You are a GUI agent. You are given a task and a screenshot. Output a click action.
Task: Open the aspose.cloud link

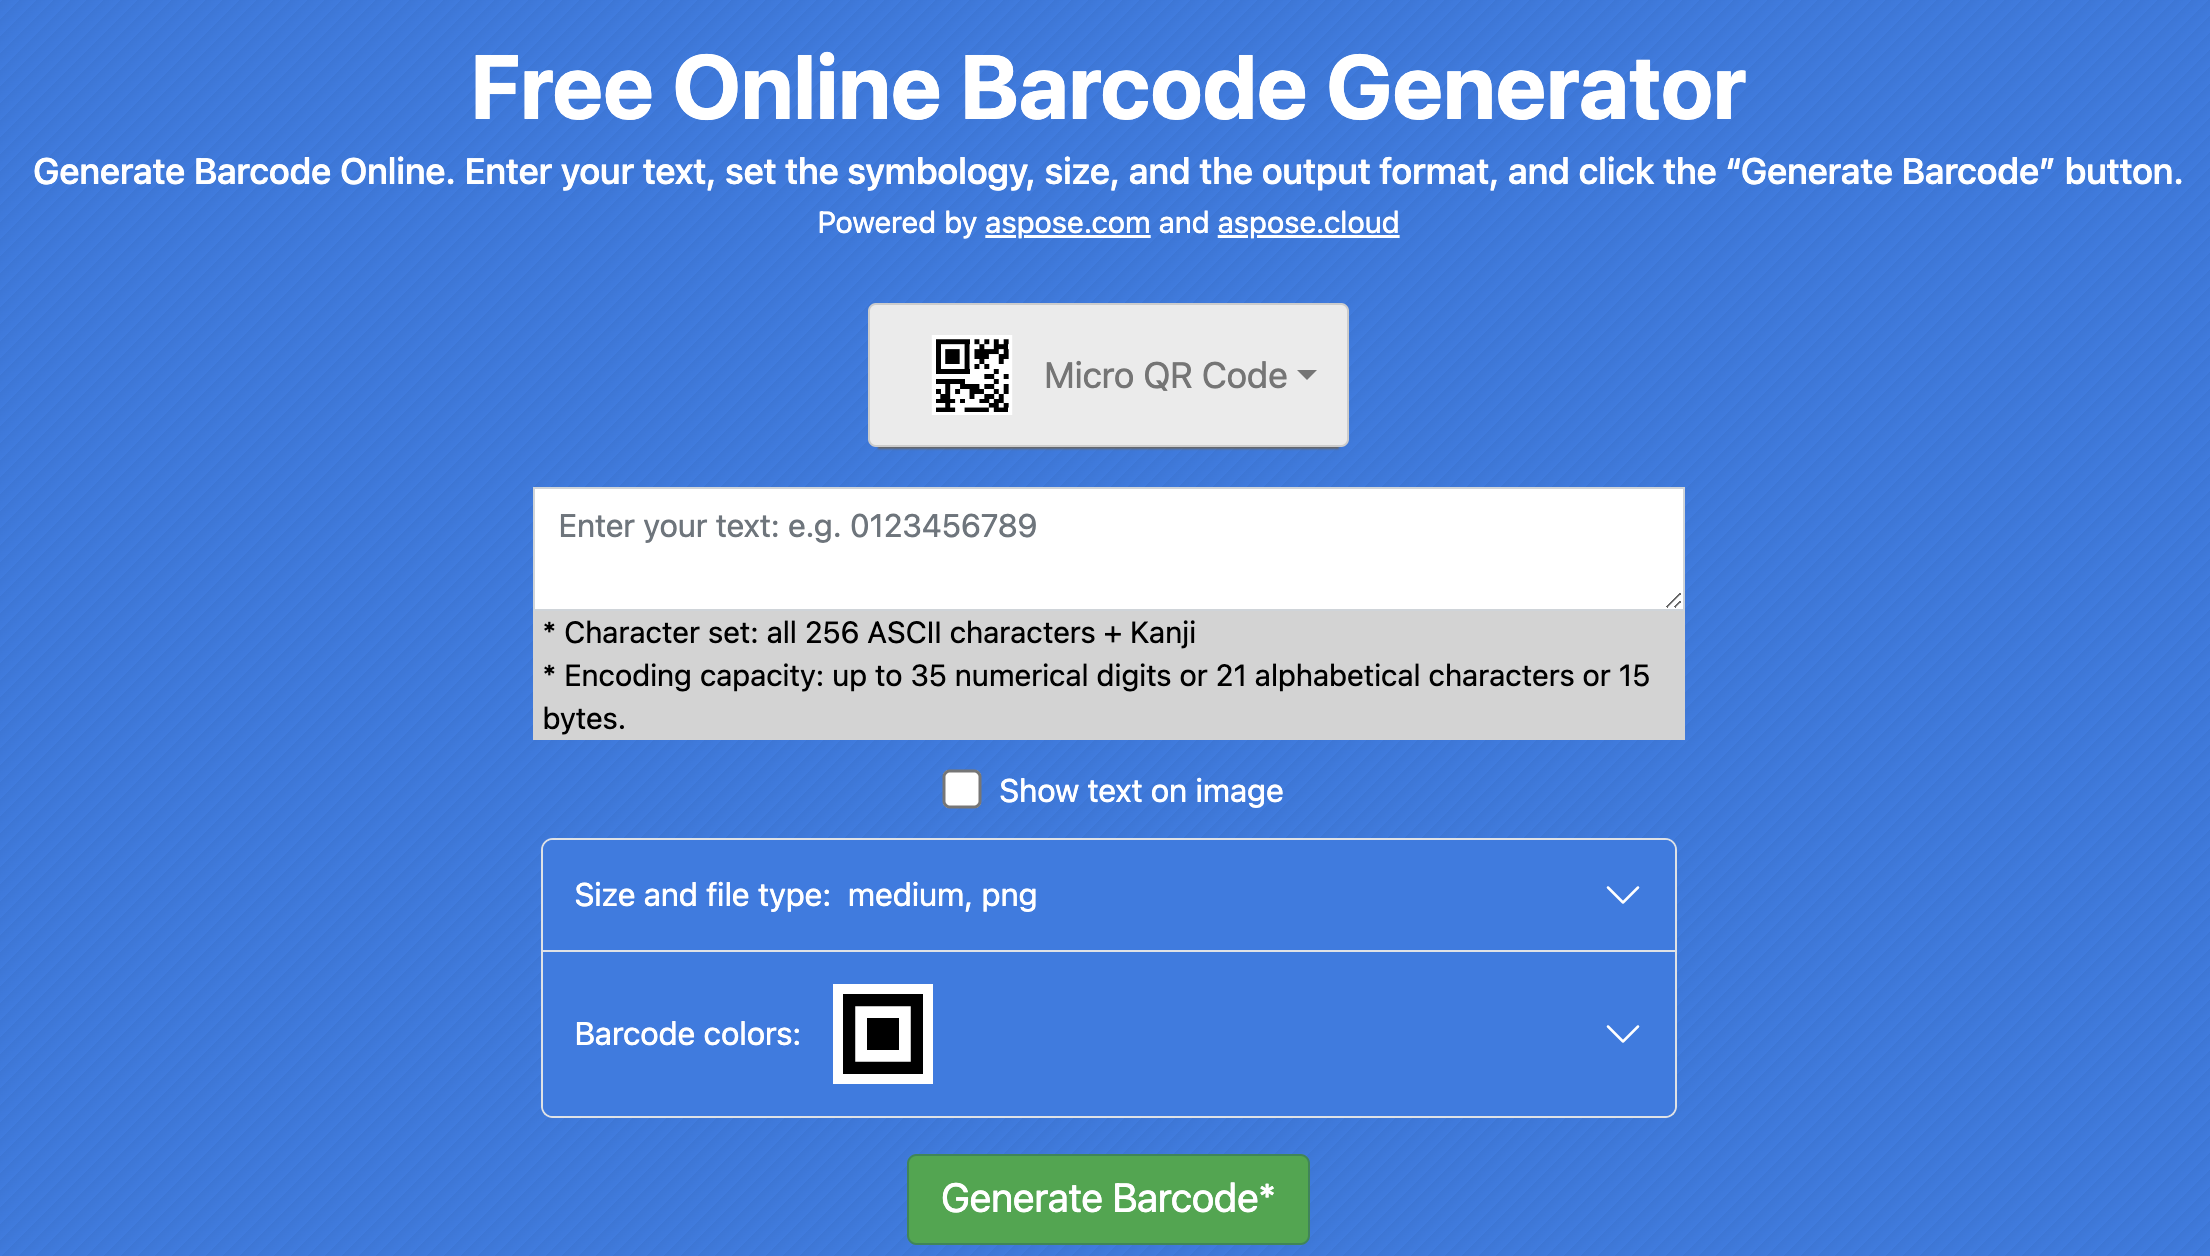tap(1307, 222)
